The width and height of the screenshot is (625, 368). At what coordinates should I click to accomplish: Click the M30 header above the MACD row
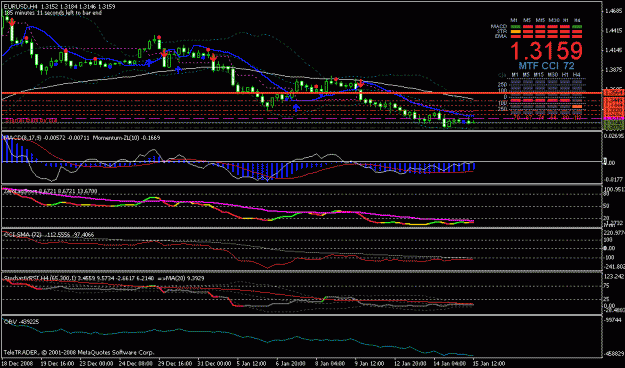[553, 20]
